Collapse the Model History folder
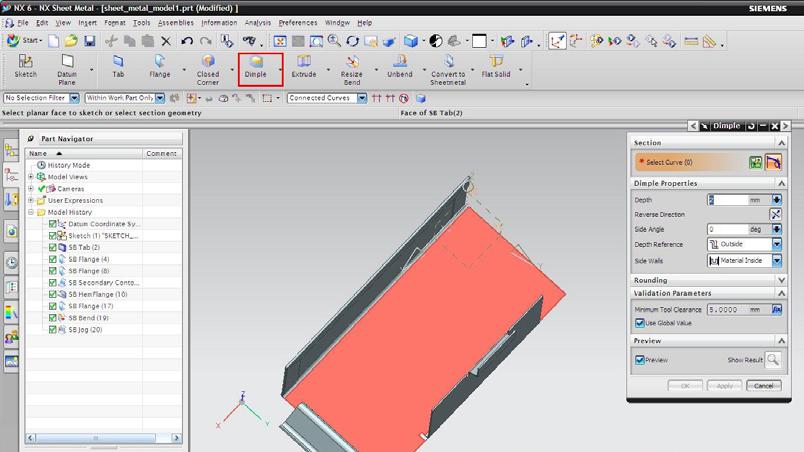Image resolution: width=804 pixels, height=452 pixels. [31, 212]
